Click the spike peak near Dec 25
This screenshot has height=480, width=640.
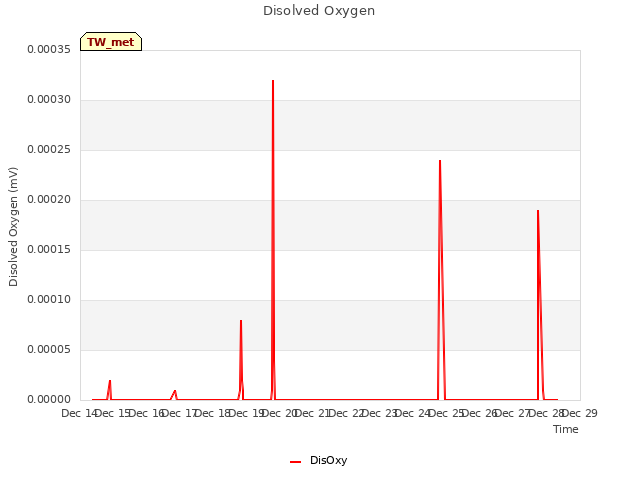coord(440,161)
